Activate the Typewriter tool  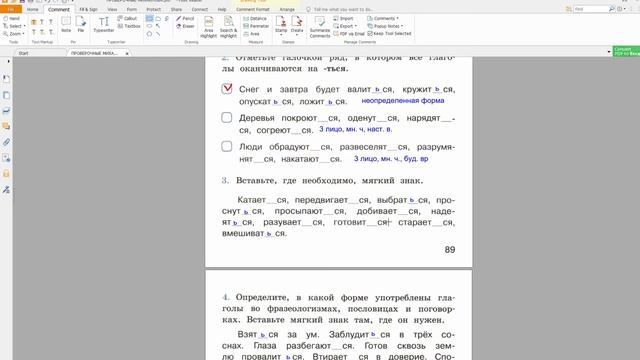[x=104, y=24]
